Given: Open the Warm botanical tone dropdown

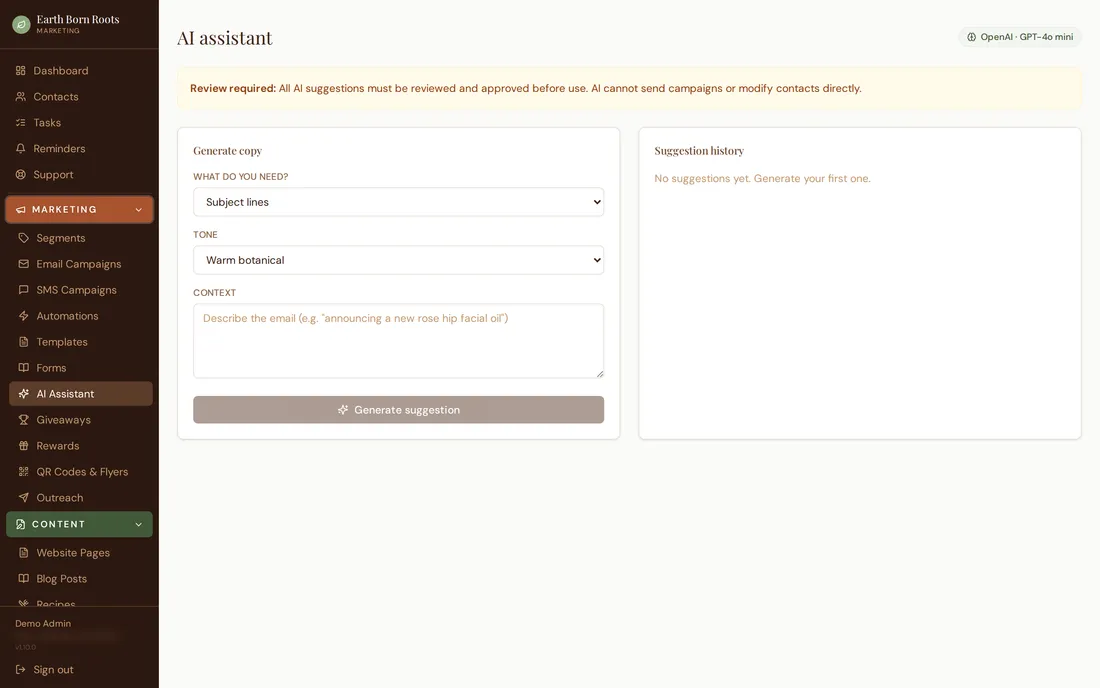Looking at the screenshot, I should click(x=398, y=260).
